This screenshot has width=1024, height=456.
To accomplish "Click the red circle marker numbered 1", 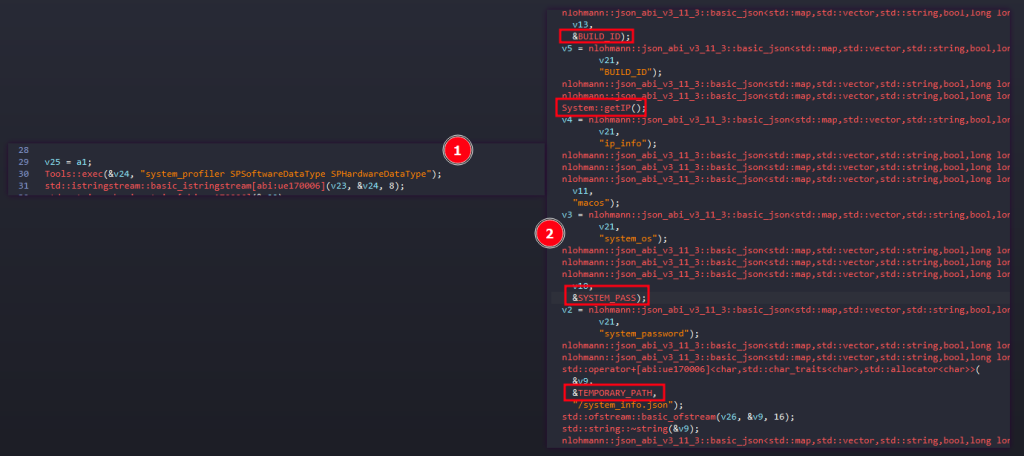I will (x=457, y=151).
